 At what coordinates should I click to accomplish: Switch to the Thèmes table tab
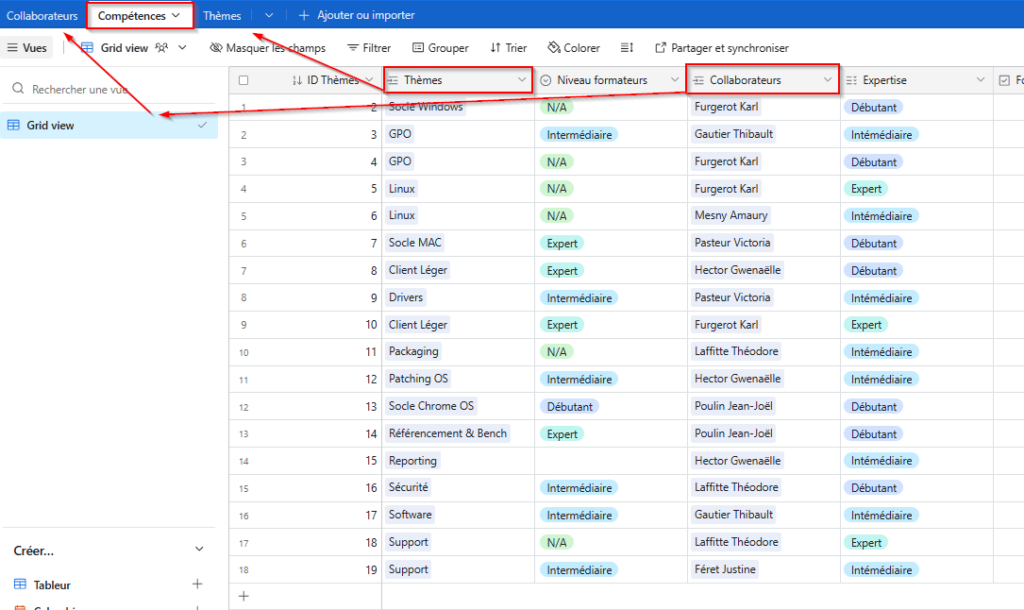(222, 15)
